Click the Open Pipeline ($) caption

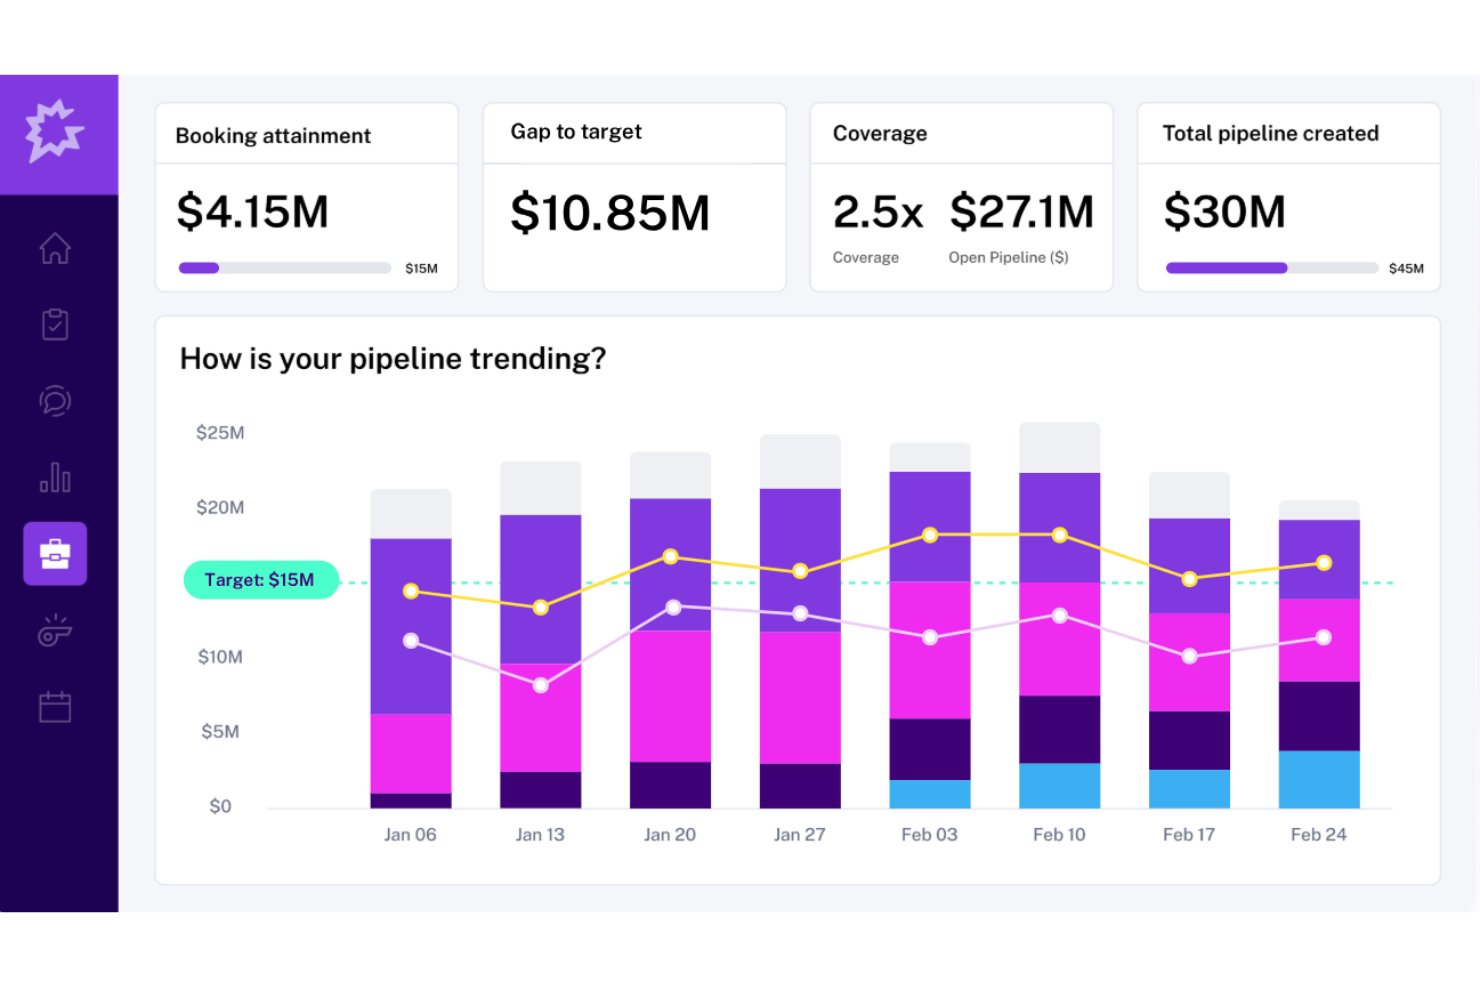(x=1009, y=258)
